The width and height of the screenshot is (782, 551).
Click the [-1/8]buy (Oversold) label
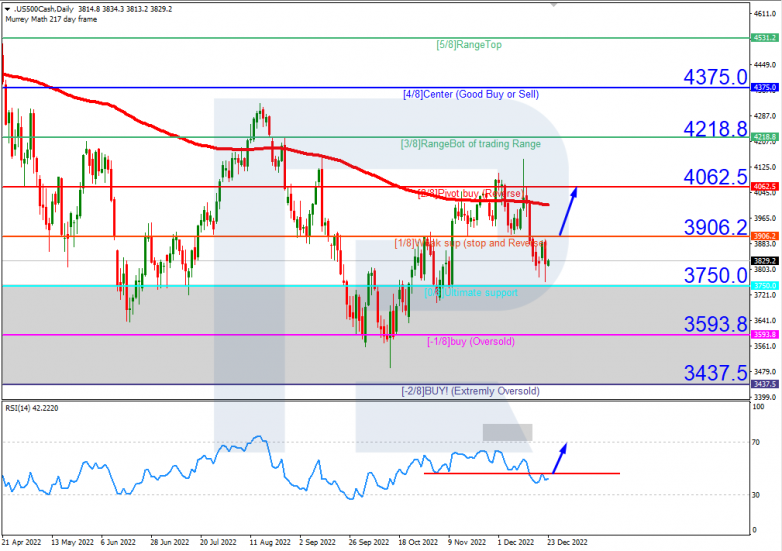point(471,342)
